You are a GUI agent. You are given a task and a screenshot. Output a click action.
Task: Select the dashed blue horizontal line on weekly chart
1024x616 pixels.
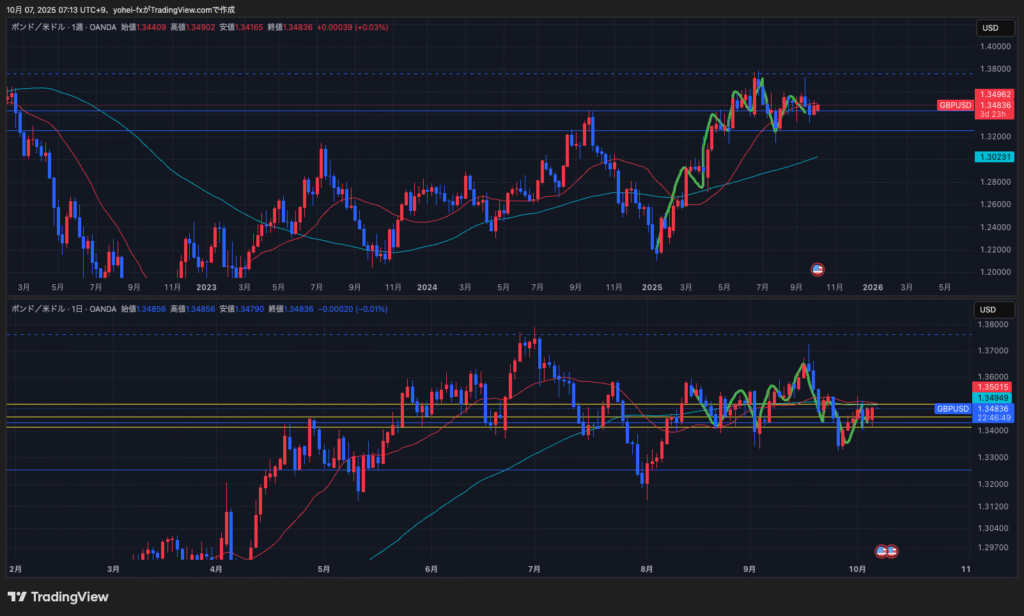[x=300, y=74]
